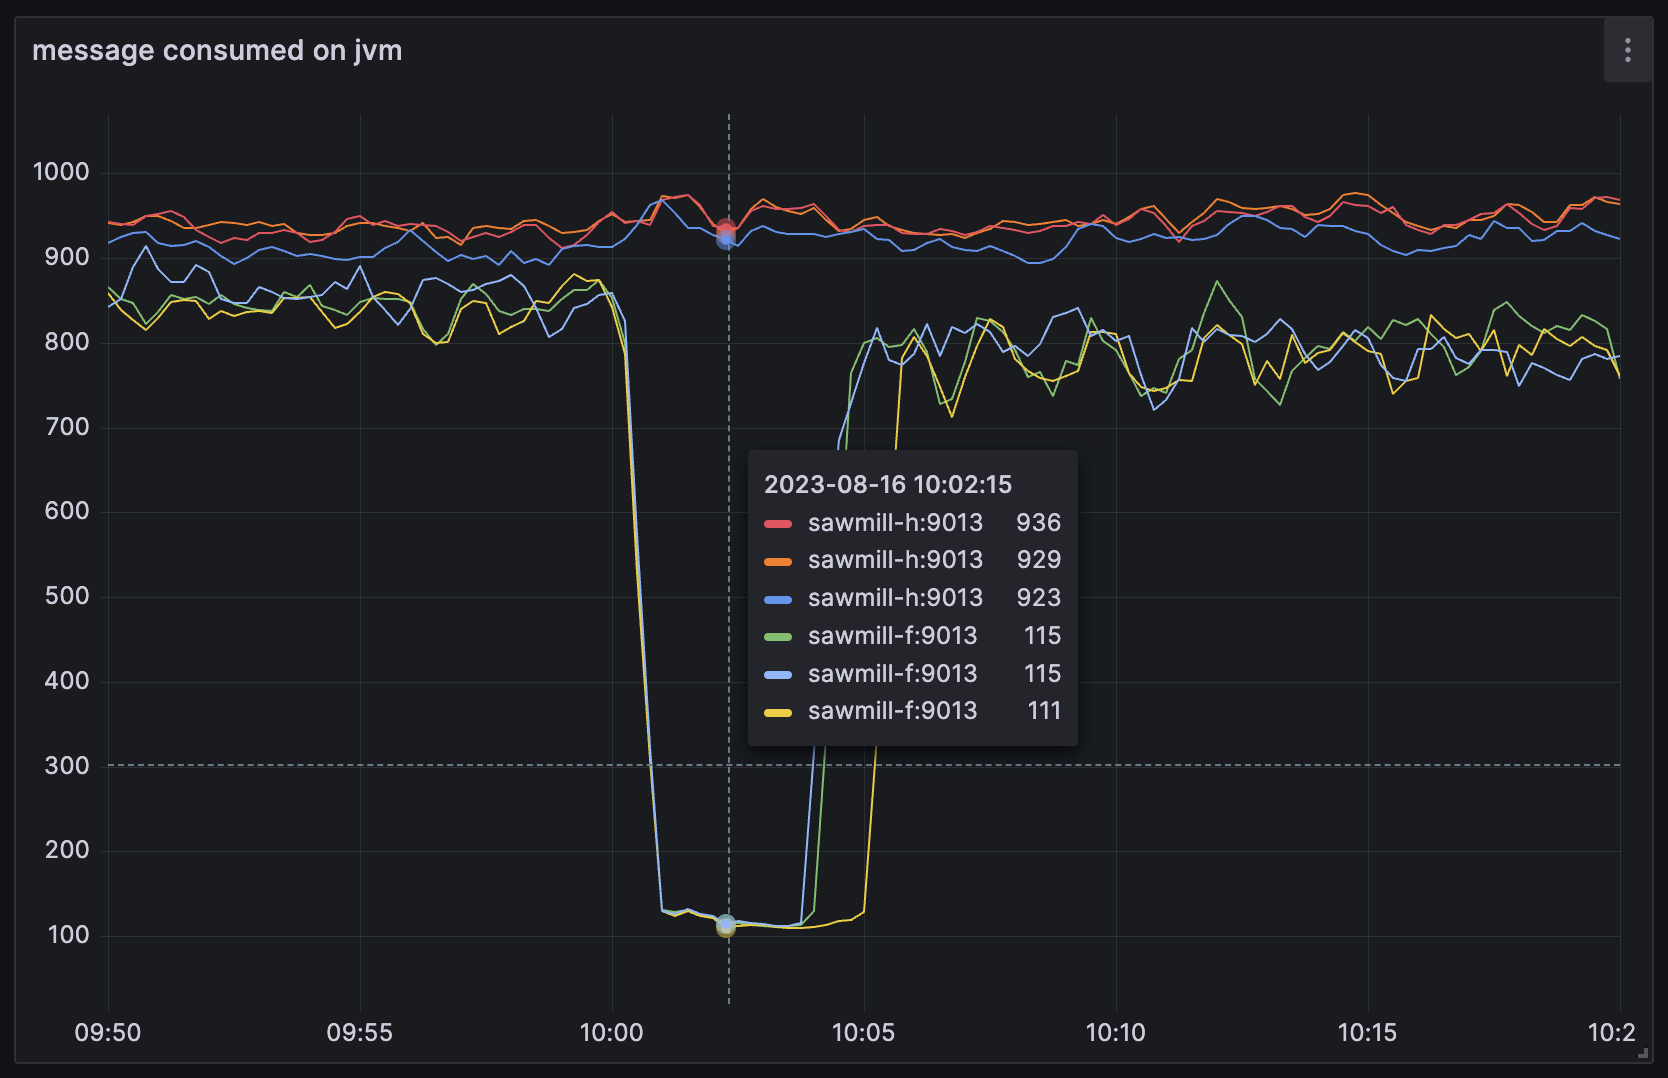Click the 10:15 x-axis label
Image resolution: width=1668 pixels, height=1078 pixels.
1368,1033
